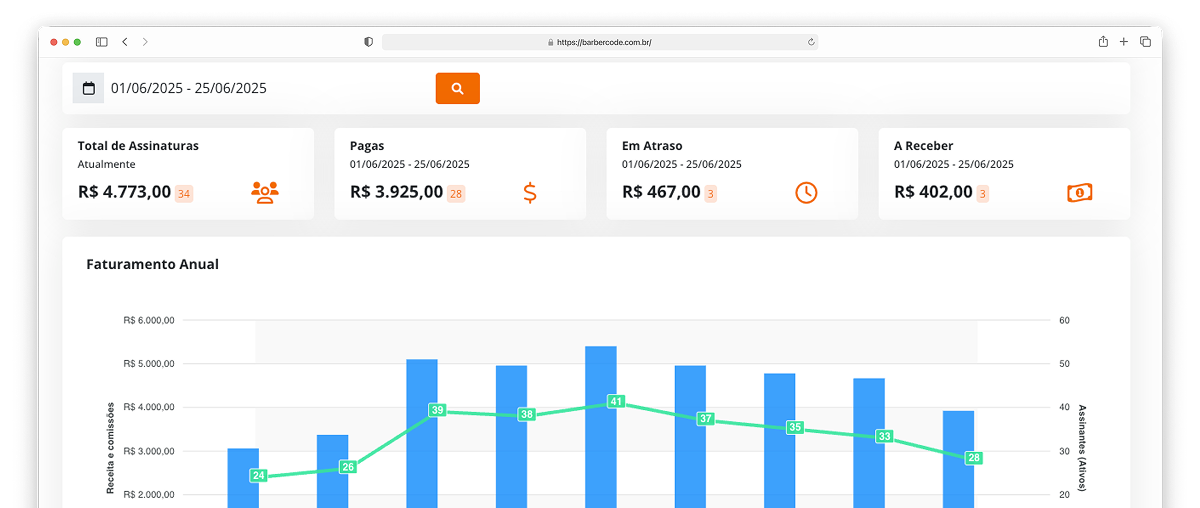Click the browser forward arrow
1200x508 pixels.
coord(145,42)
